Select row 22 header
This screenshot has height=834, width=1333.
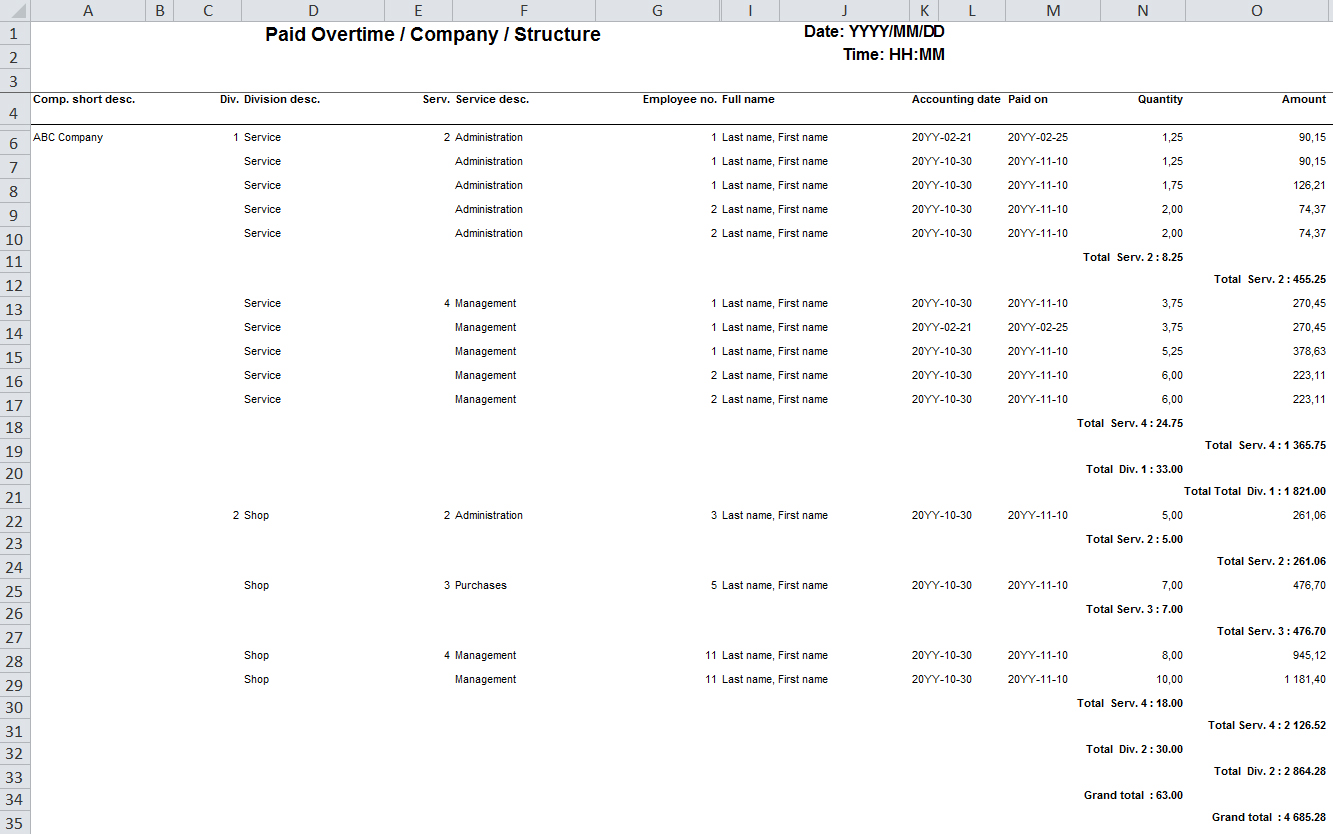click(x=15, y=522)
